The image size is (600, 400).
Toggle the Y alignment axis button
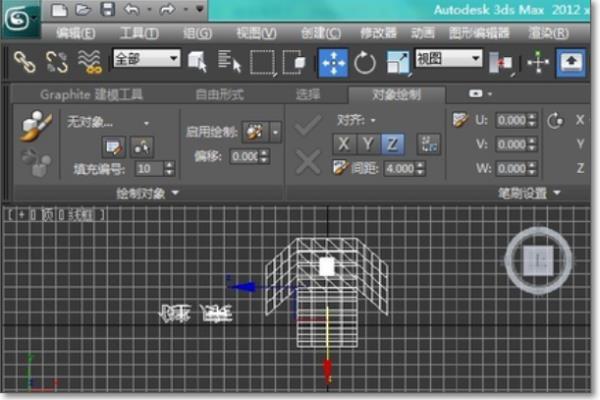(x=368, y=144)
